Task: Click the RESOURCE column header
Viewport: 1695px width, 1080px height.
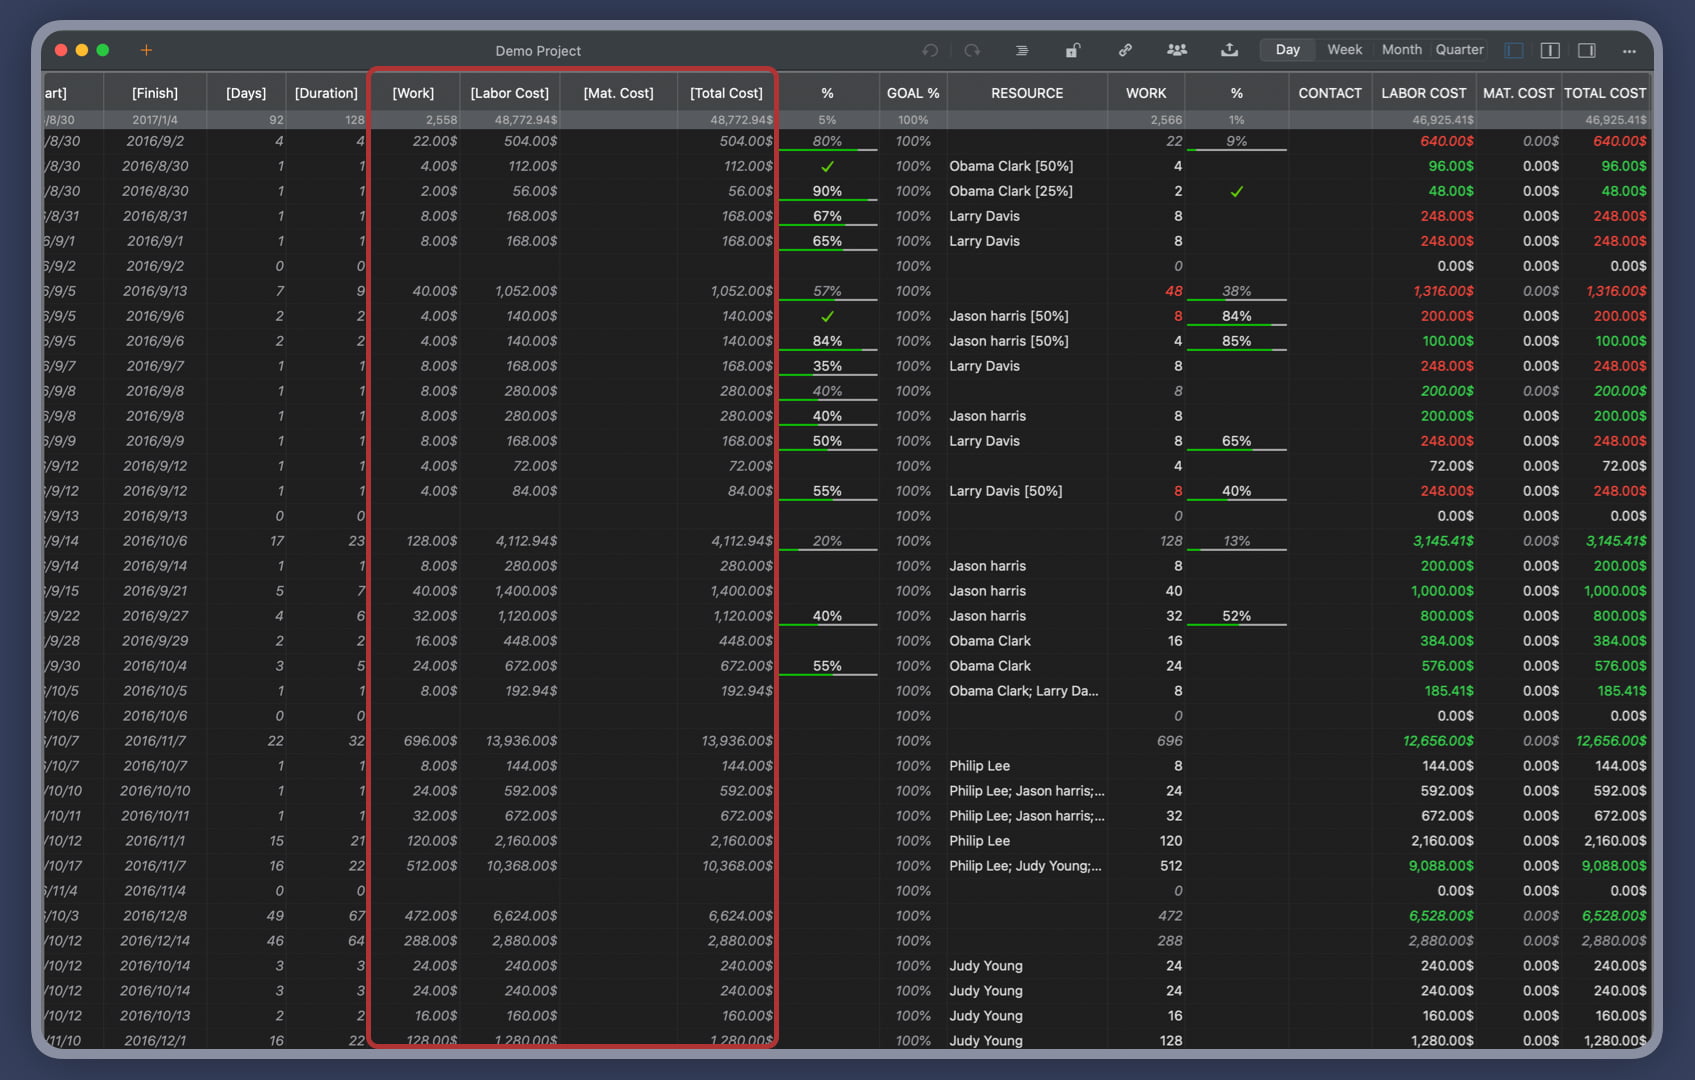Action: [x=1026, y=93]
